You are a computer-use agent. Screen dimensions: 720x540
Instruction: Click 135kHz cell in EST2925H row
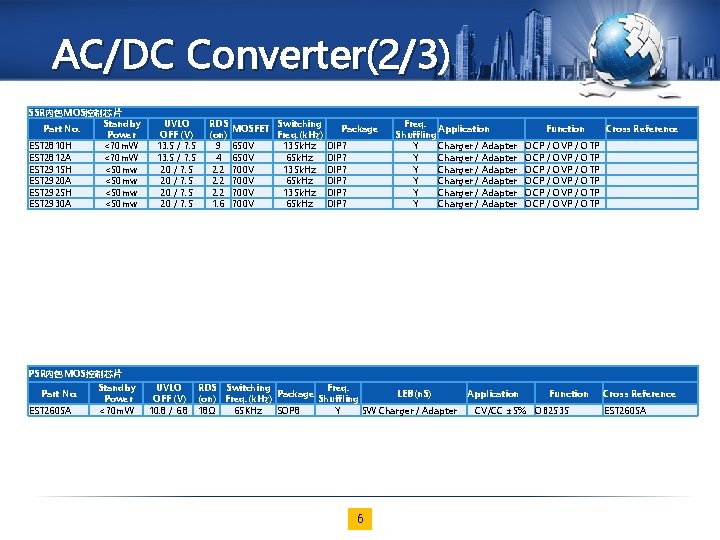(299, 192)
